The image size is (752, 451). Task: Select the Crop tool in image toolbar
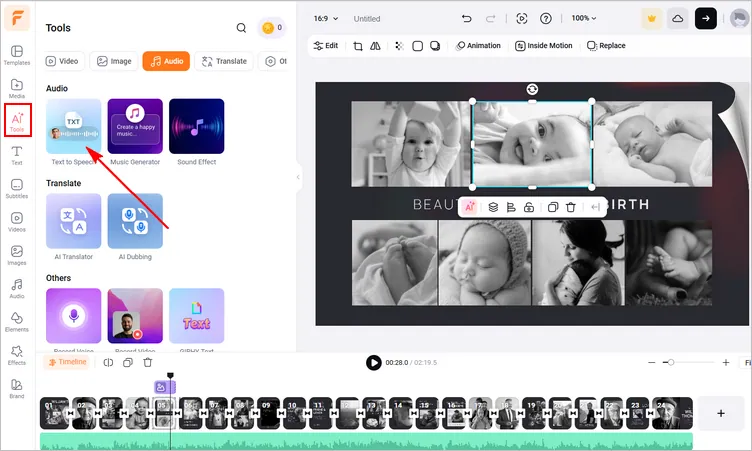[x=358, y=46]
